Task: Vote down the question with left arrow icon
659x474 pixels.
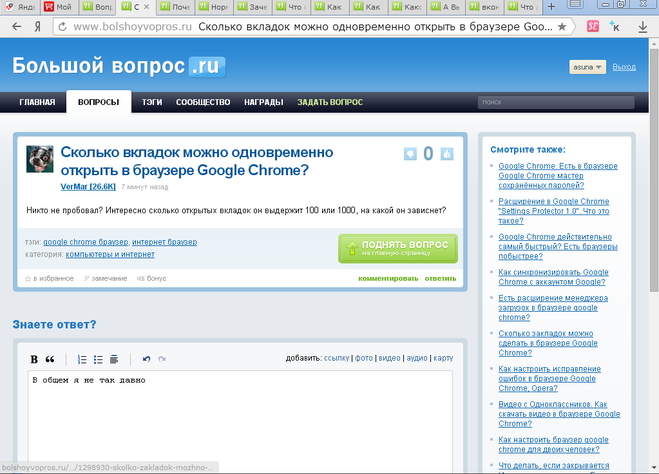Action: coord(410,153)
